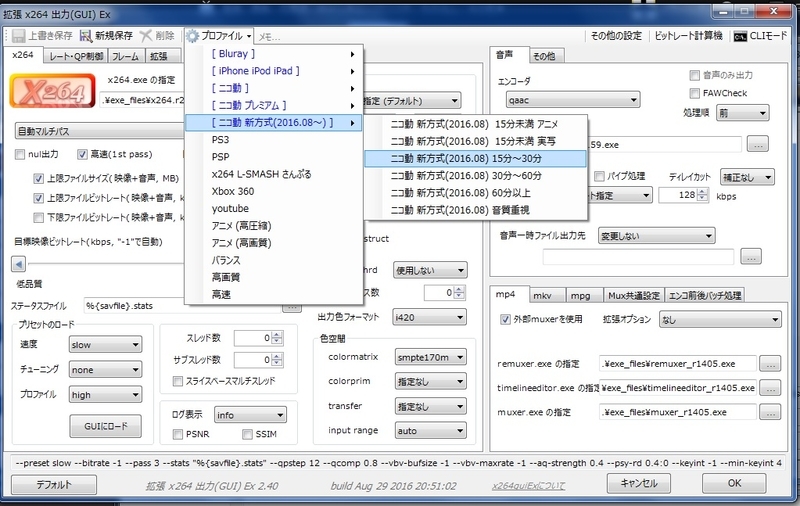Image resolution: width=800 pixels, height=506 pixels.
Task: Click the CLIモード console icon
Action: tap(740, 36)
